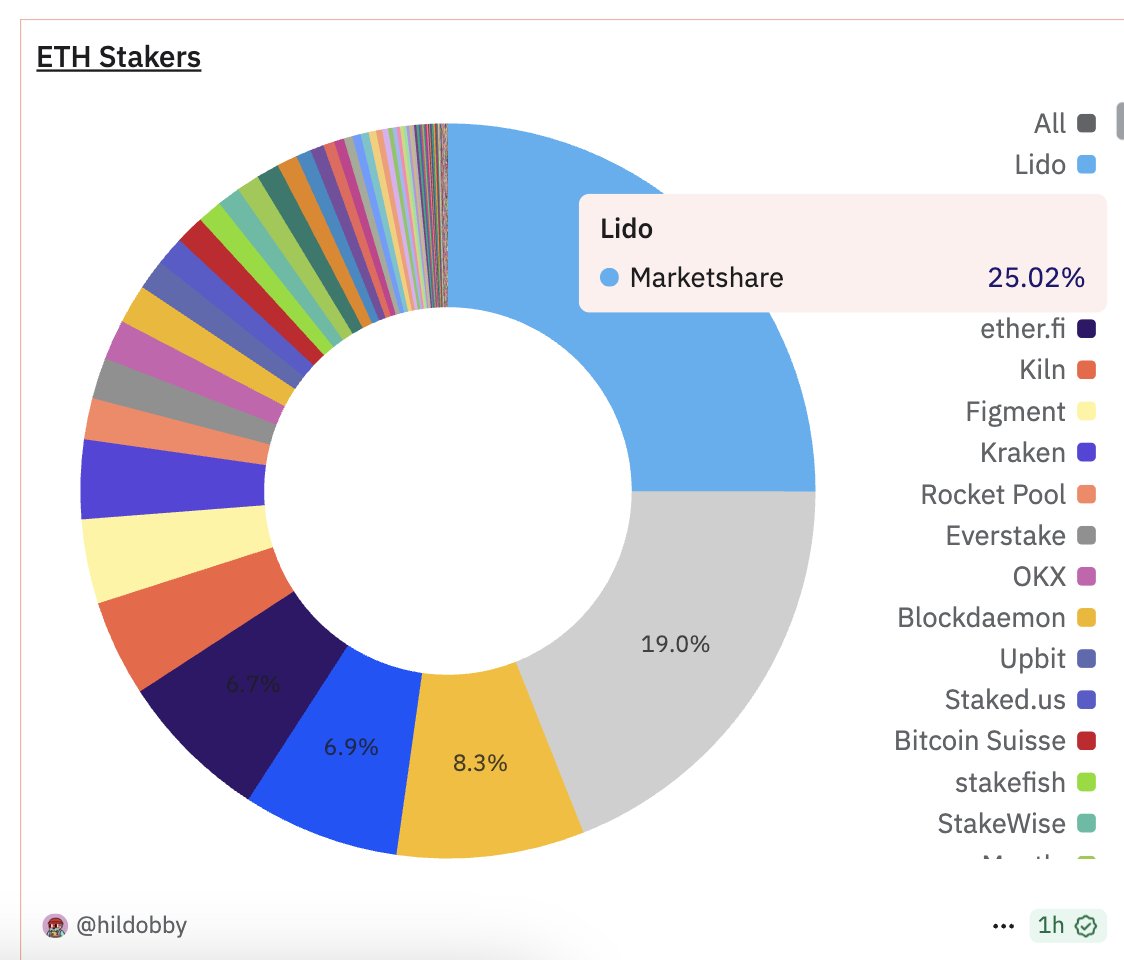This screenshot has height=960, width=1124.
Task: Toggle Lido series in the legend
Action: (1055, 165)
